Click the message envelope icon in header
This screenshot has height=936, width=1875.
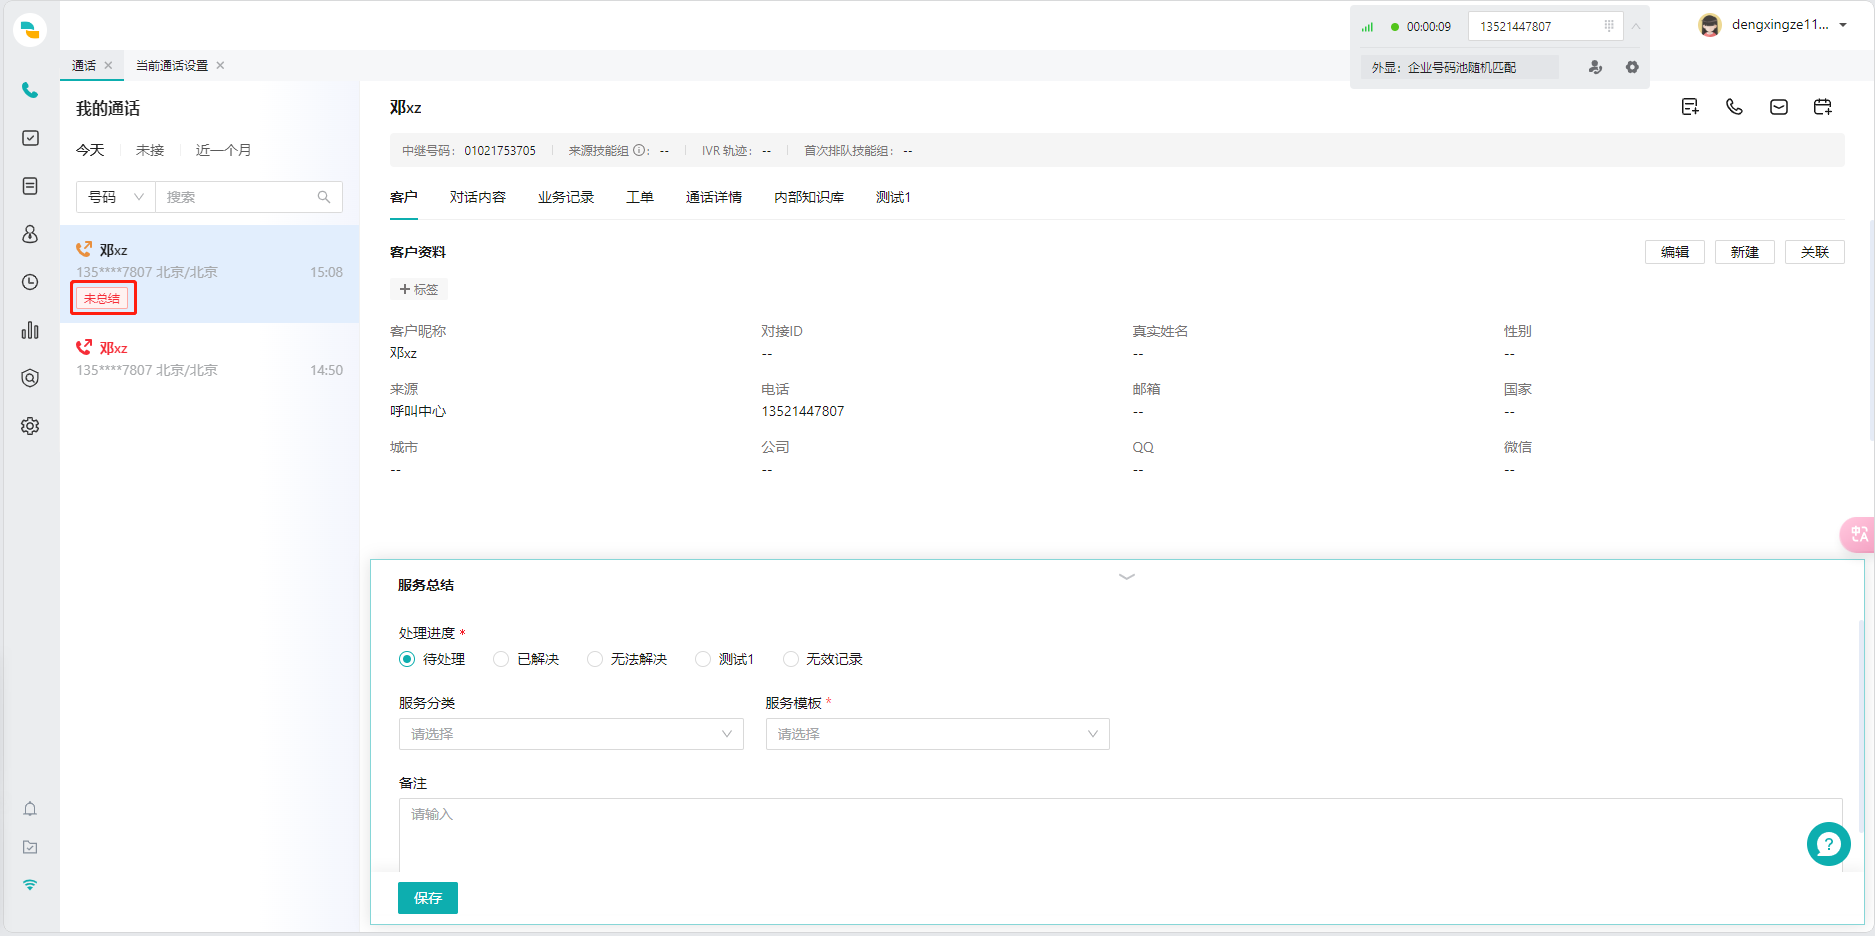[1779, 107]
